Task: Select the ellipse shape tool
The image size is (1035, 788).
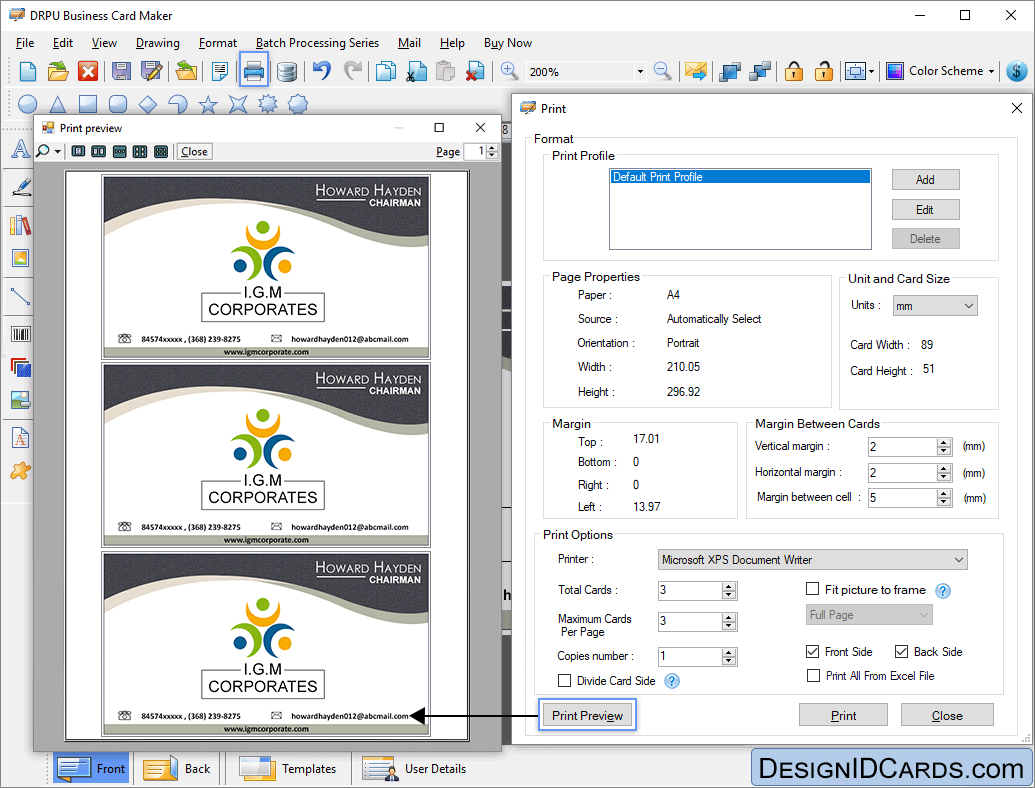Action: [x=27, y=104]
